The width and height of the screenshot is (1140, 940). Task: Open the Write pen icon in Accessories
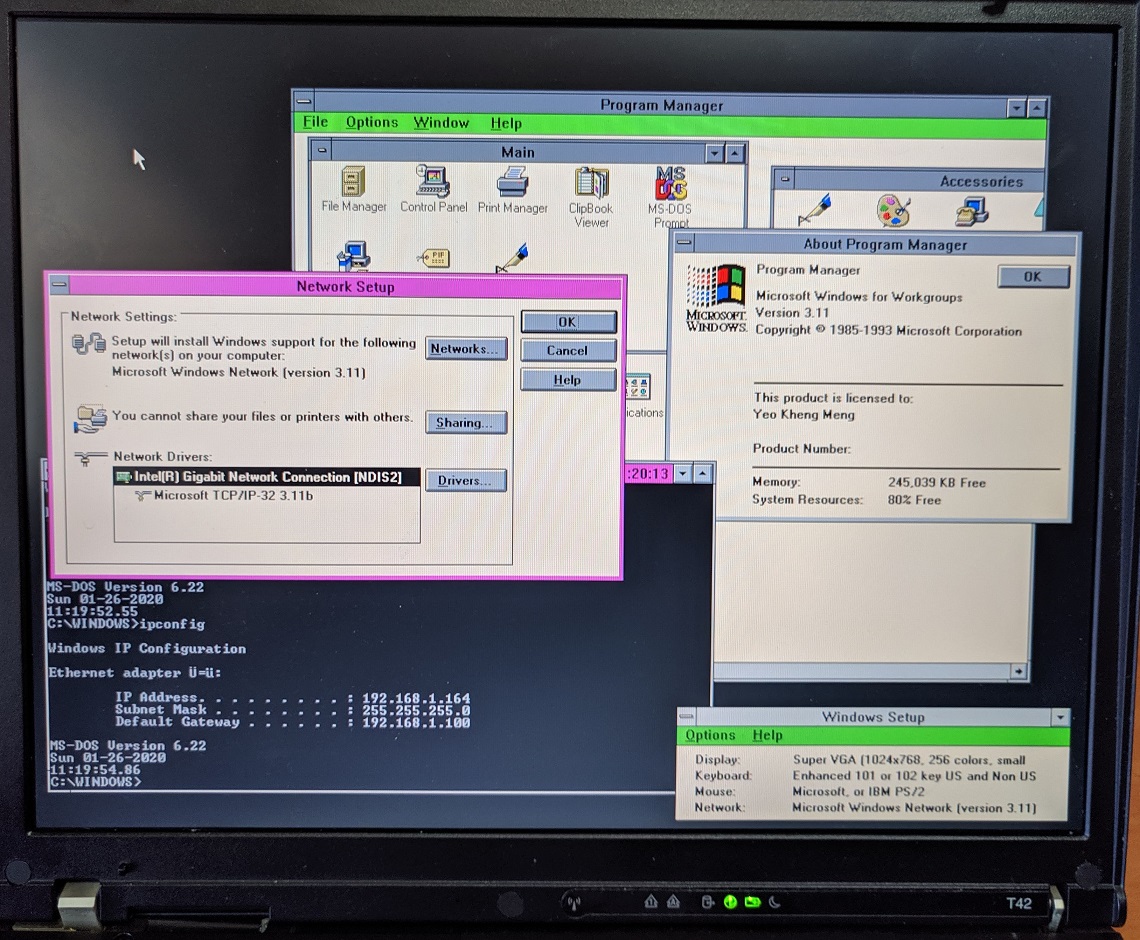point(814,209)
